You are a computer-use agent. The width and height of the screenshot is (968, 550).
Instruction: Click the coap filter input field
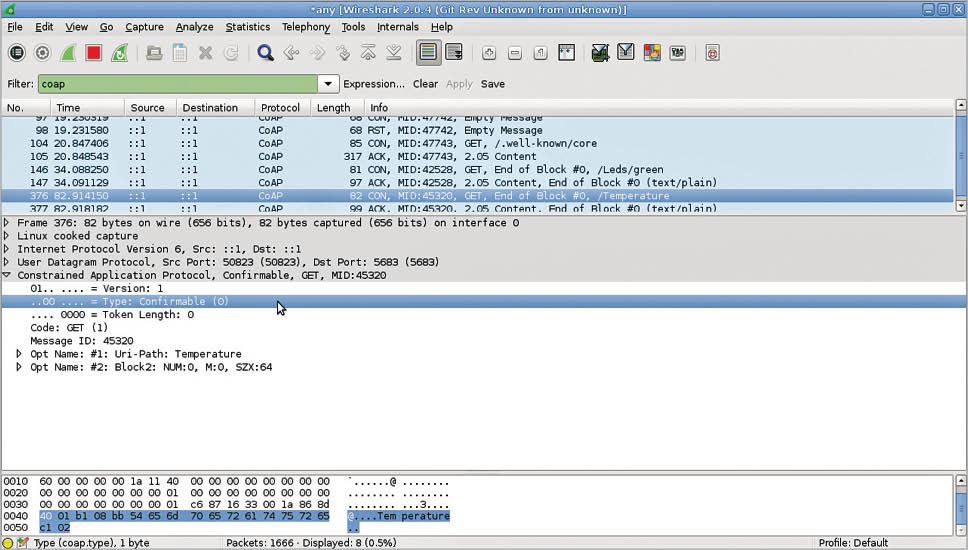tap(178, 84)
